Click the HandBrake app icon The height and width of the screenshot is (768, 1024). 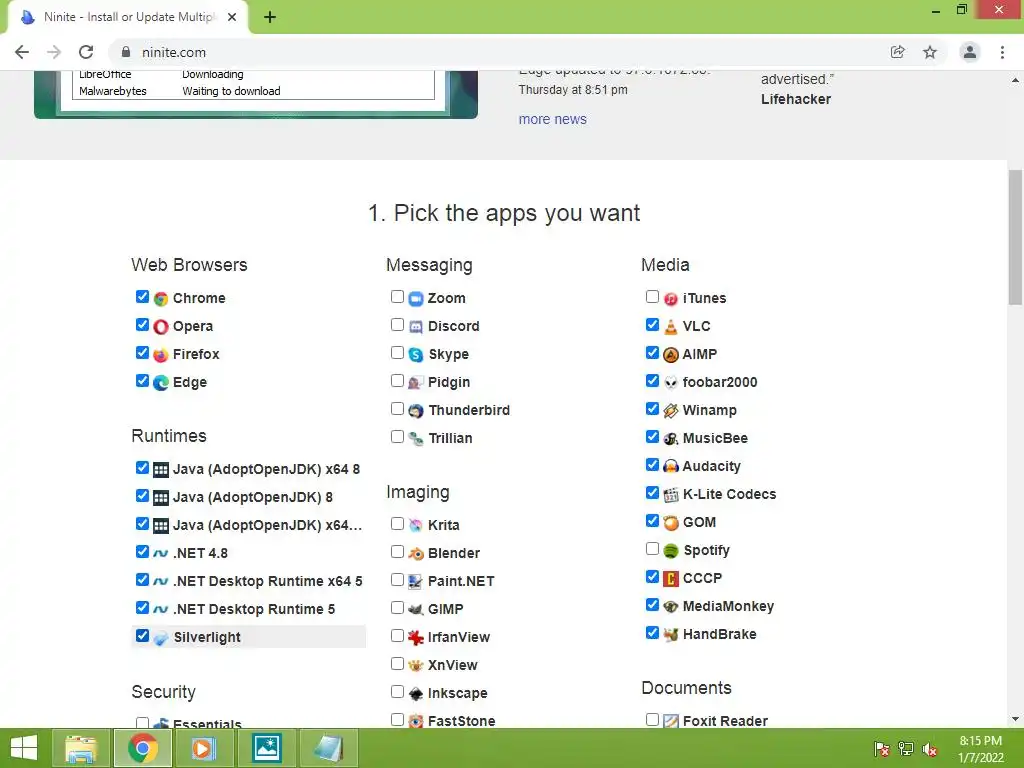(671, 634)
